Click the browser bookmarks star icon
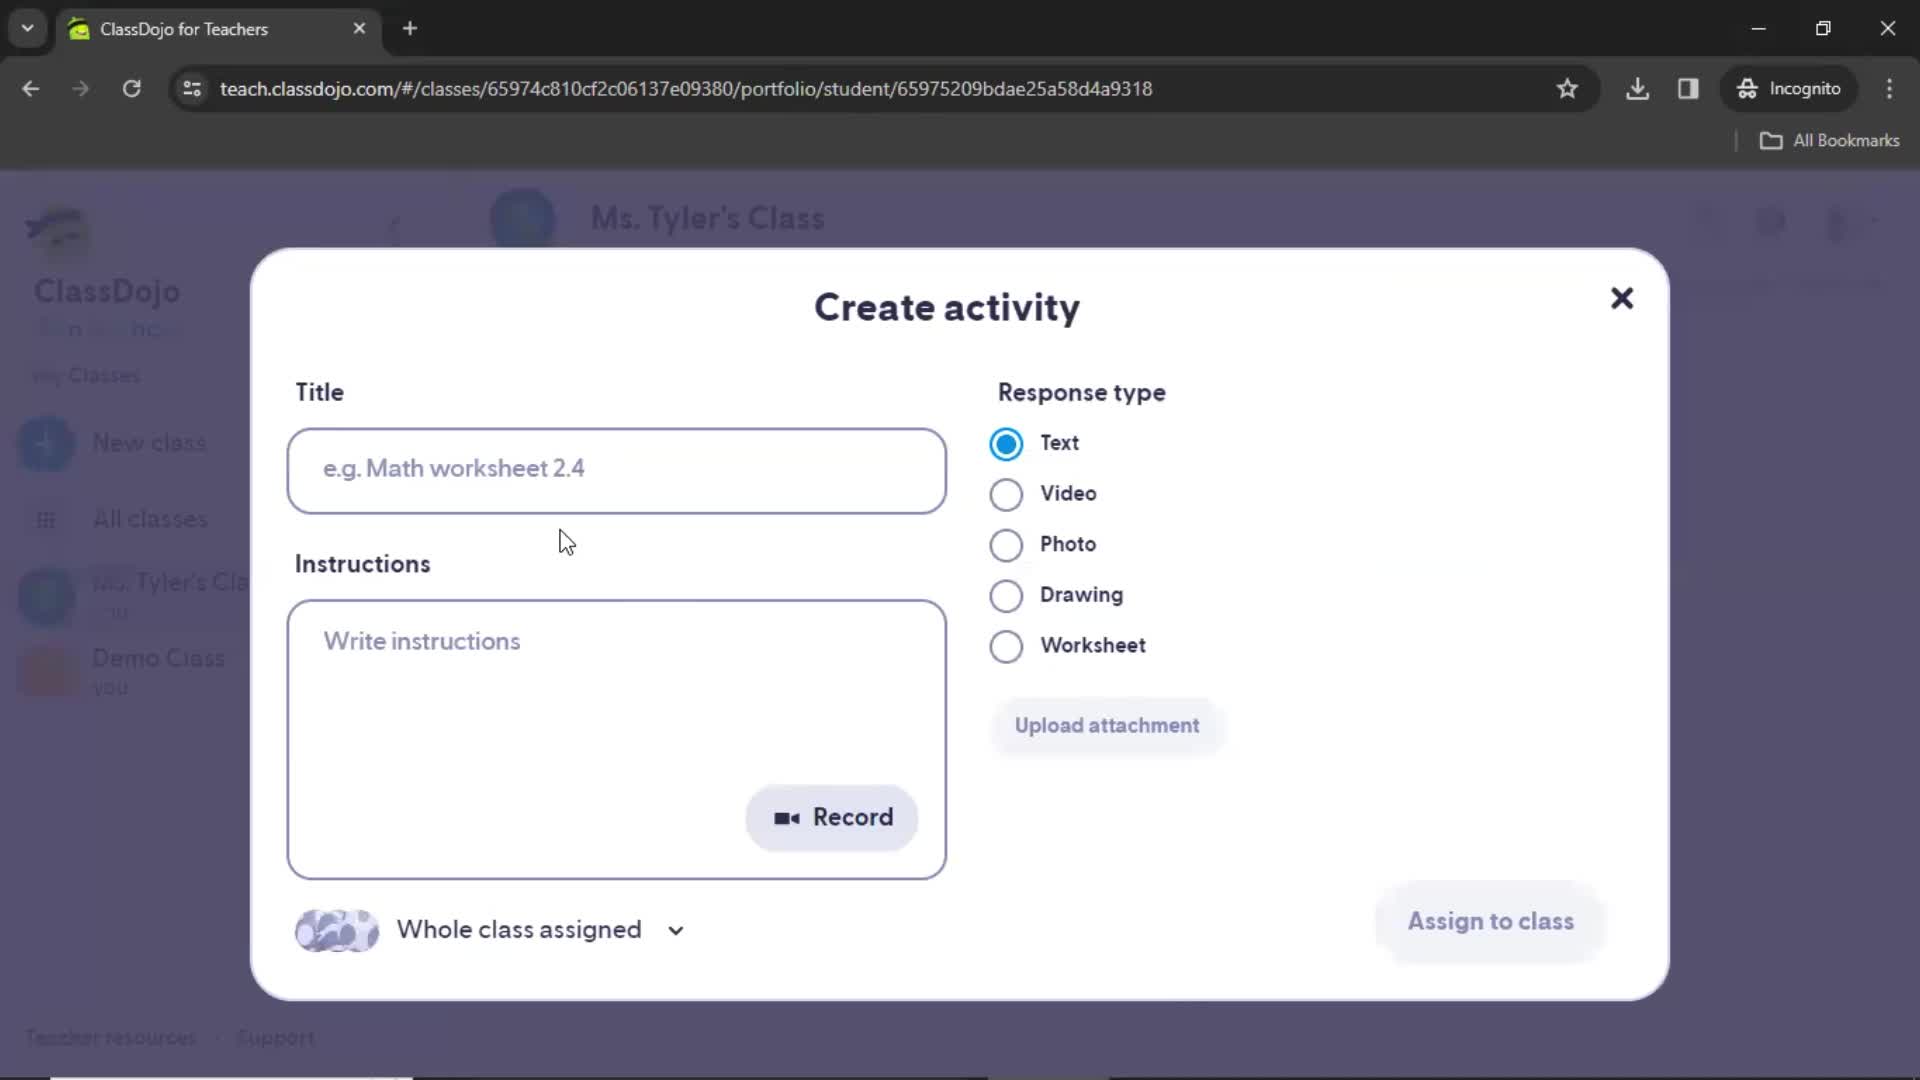The width and height of the screenshot is (1920, 1080). 1568,88
